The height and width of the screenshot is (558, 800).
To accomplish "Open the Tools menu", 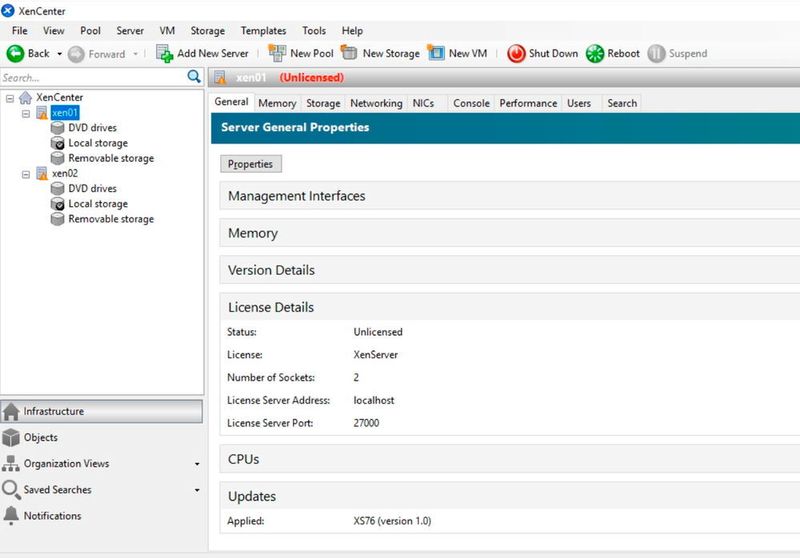I will [x=314, y=31].
